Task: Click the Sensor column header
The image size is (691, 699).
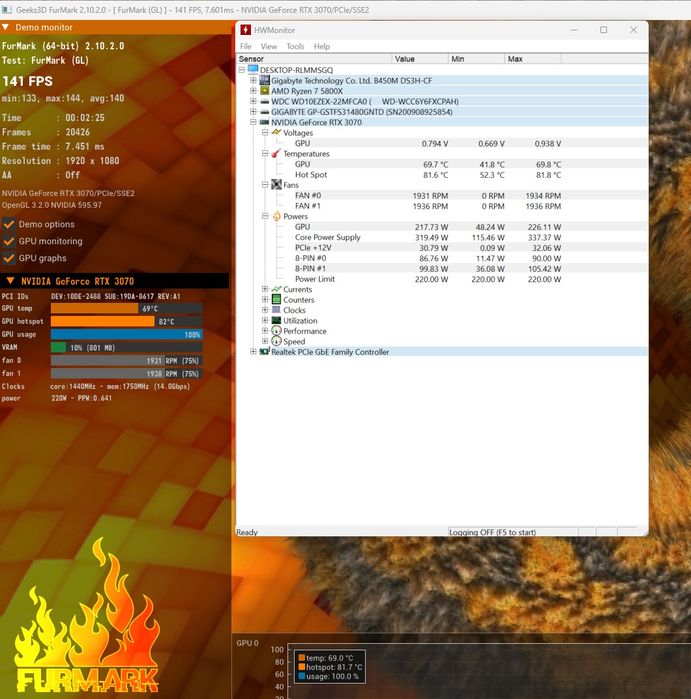Action: (x=314, y=59)
